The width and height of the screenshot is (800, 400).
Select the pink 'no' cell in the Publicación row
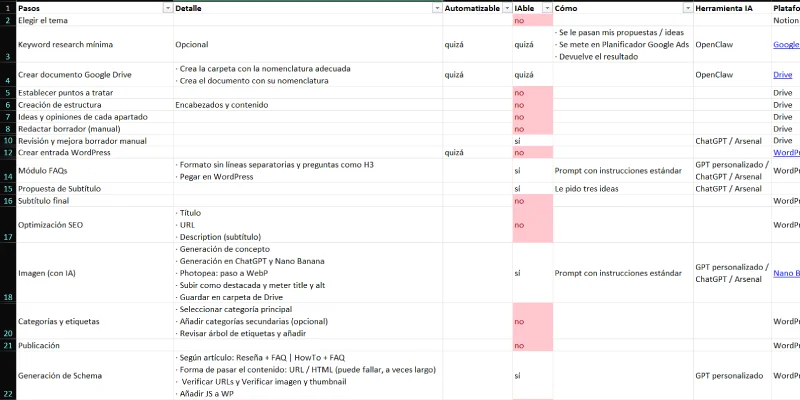coord(533,345)
